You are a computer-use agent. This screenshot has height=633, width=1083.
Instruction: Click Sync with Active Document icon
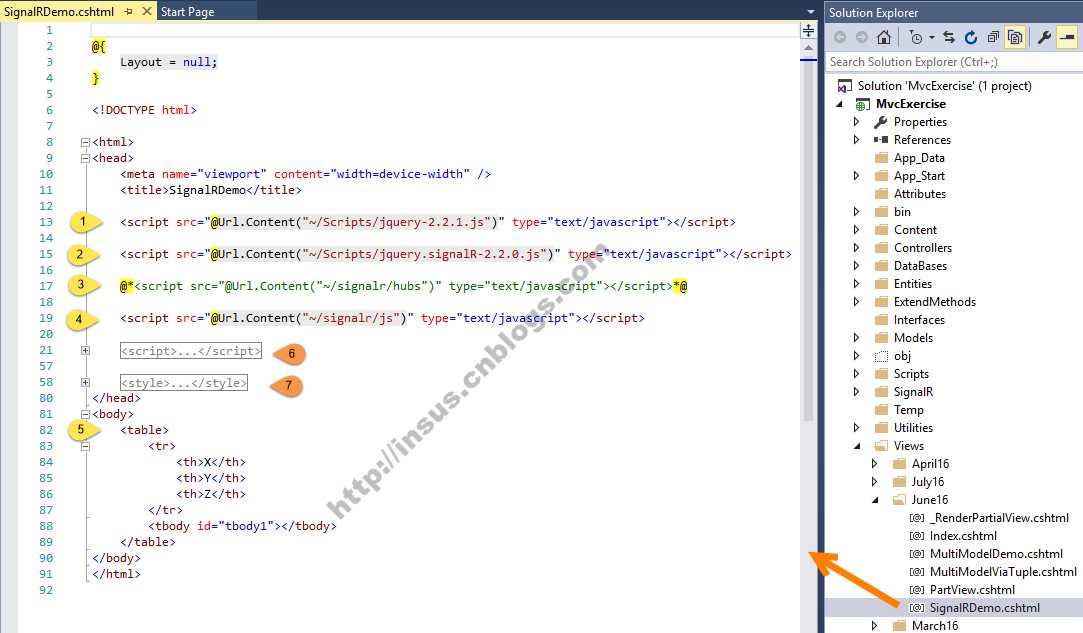pyautogui.click(x=949, y=37)
